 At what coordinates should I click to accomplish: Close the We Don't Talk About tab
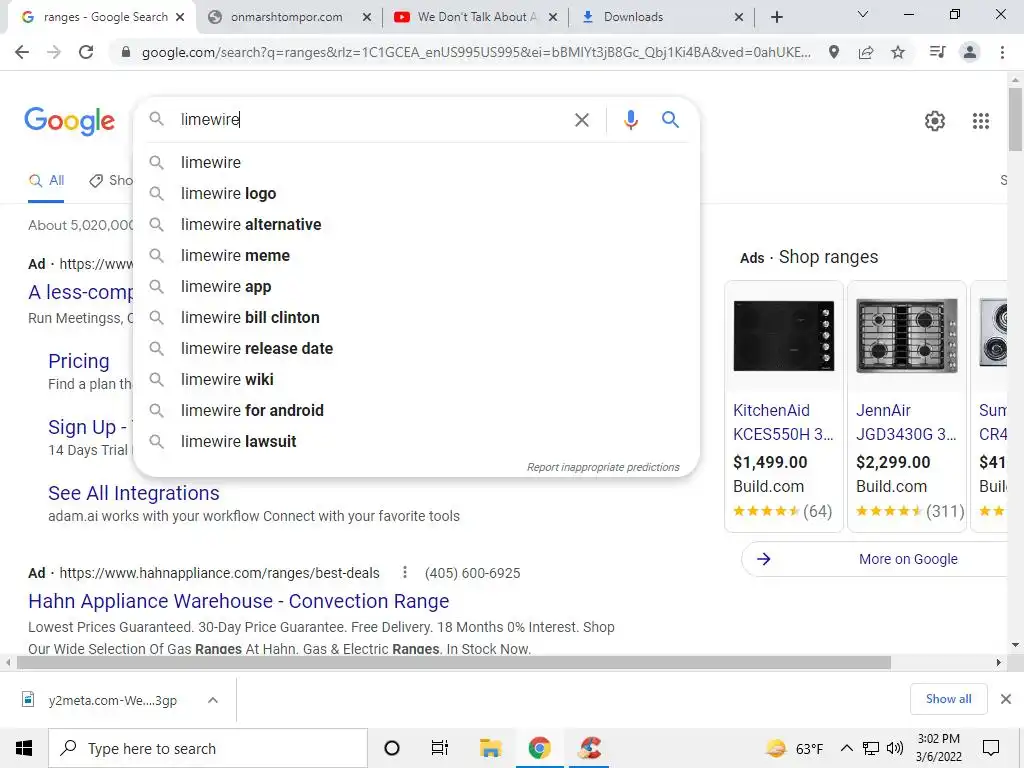(x=553, y=18)
